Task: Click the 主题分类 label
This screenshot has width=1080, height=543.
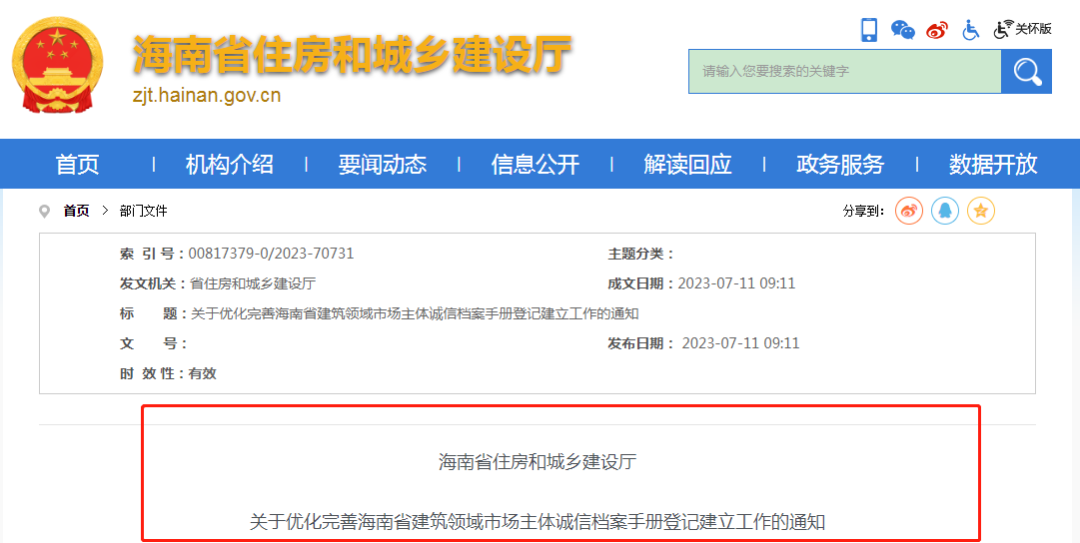Action: pos(641,254)
